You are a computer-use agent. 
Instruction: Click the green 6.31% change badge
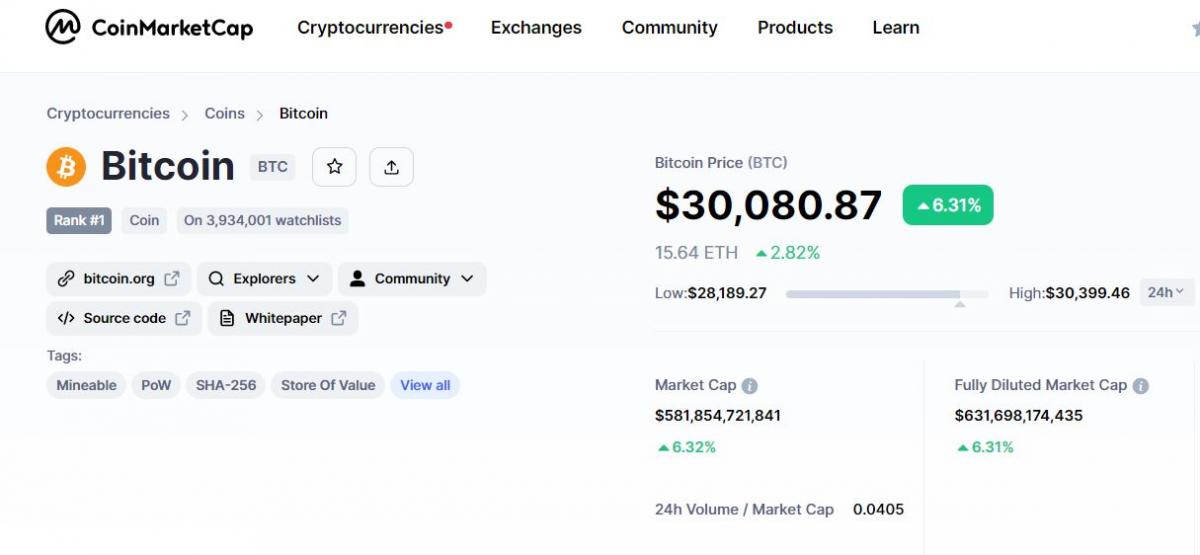coord(948,205)
